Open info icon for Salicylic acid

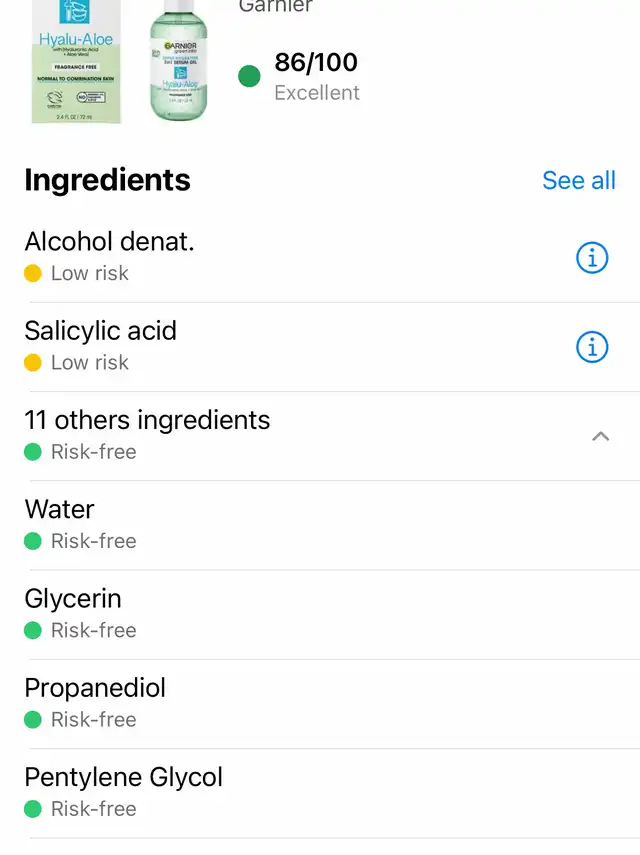[x=591, y=347]
